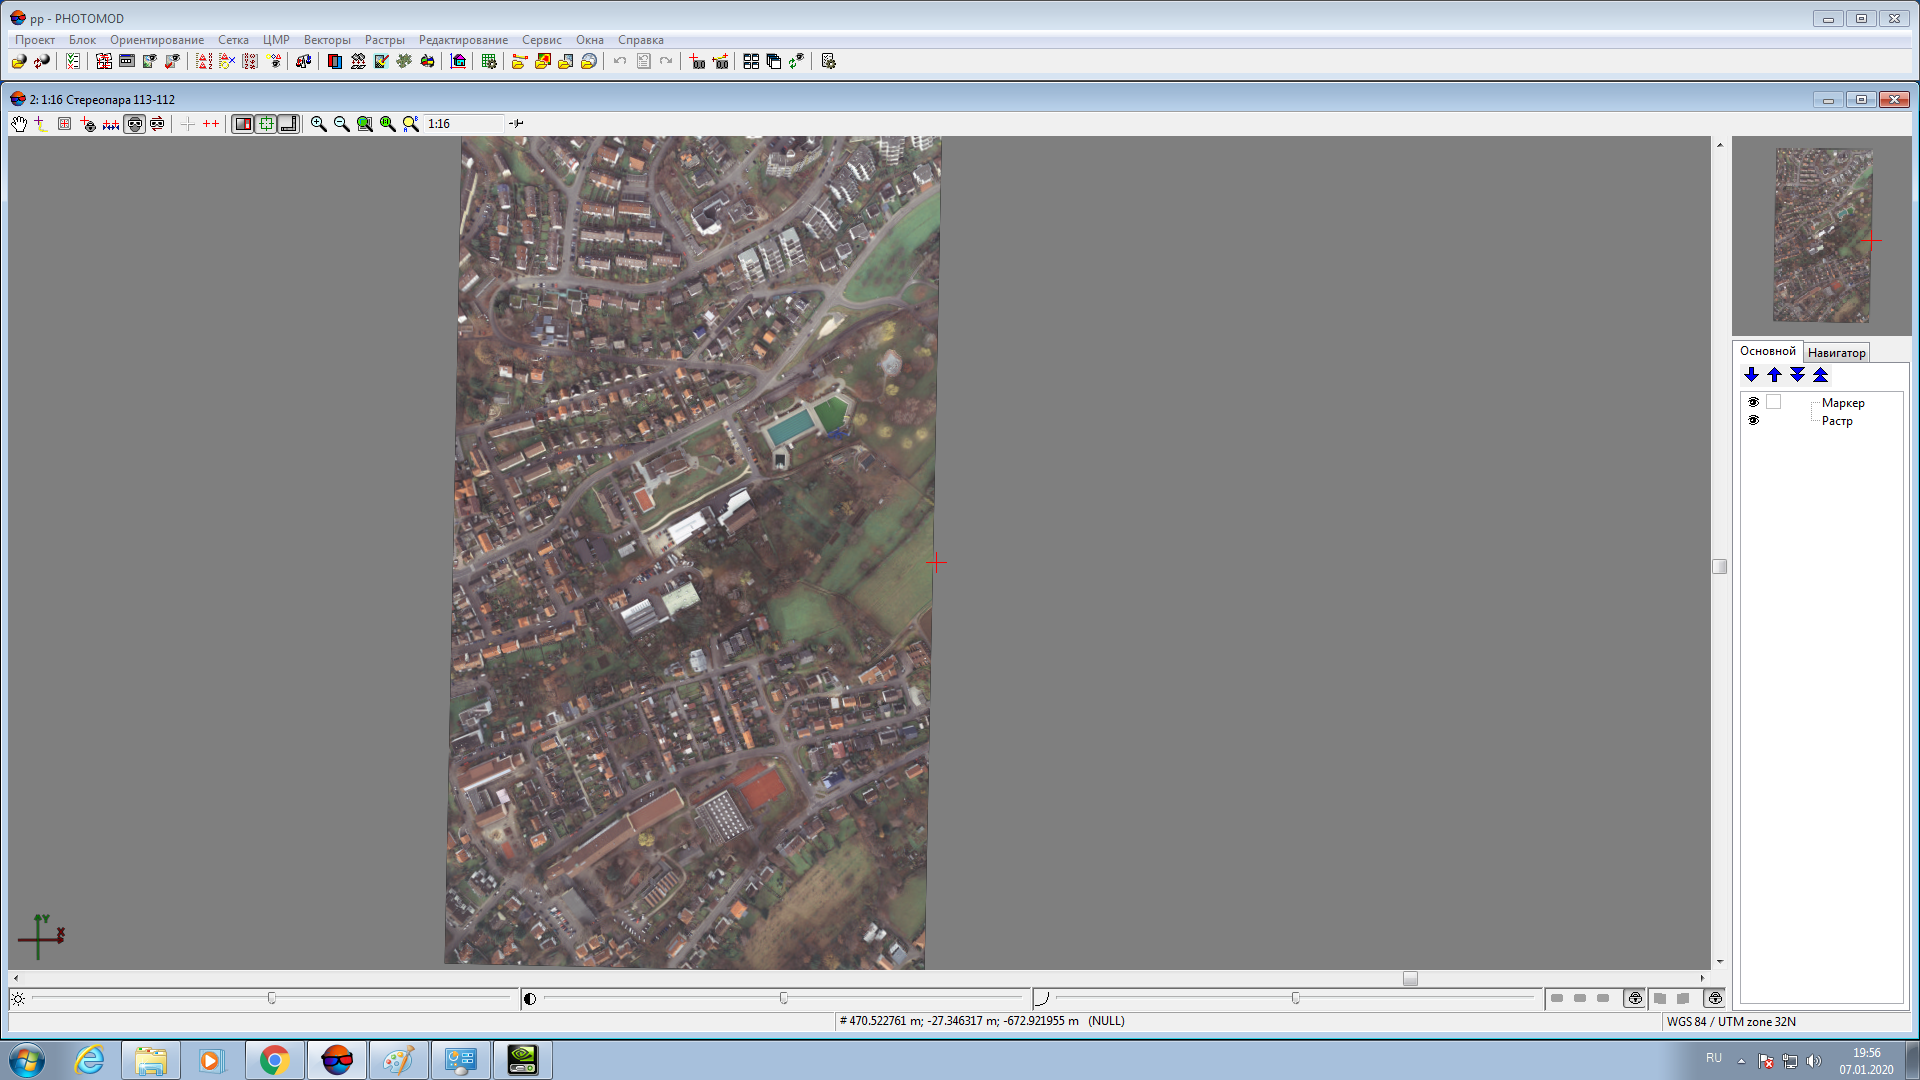Move layer down with blue arrow
The image size is (1920, 1080).
pos(1751,375)
